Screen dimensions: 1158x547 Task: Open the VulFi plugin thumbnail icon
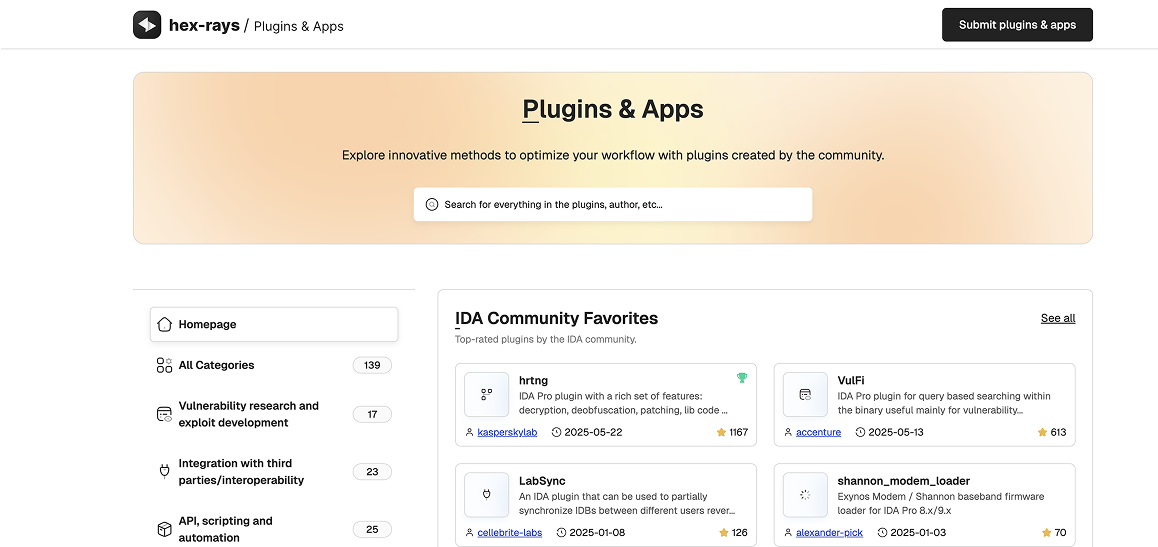[x=805, y=394]
